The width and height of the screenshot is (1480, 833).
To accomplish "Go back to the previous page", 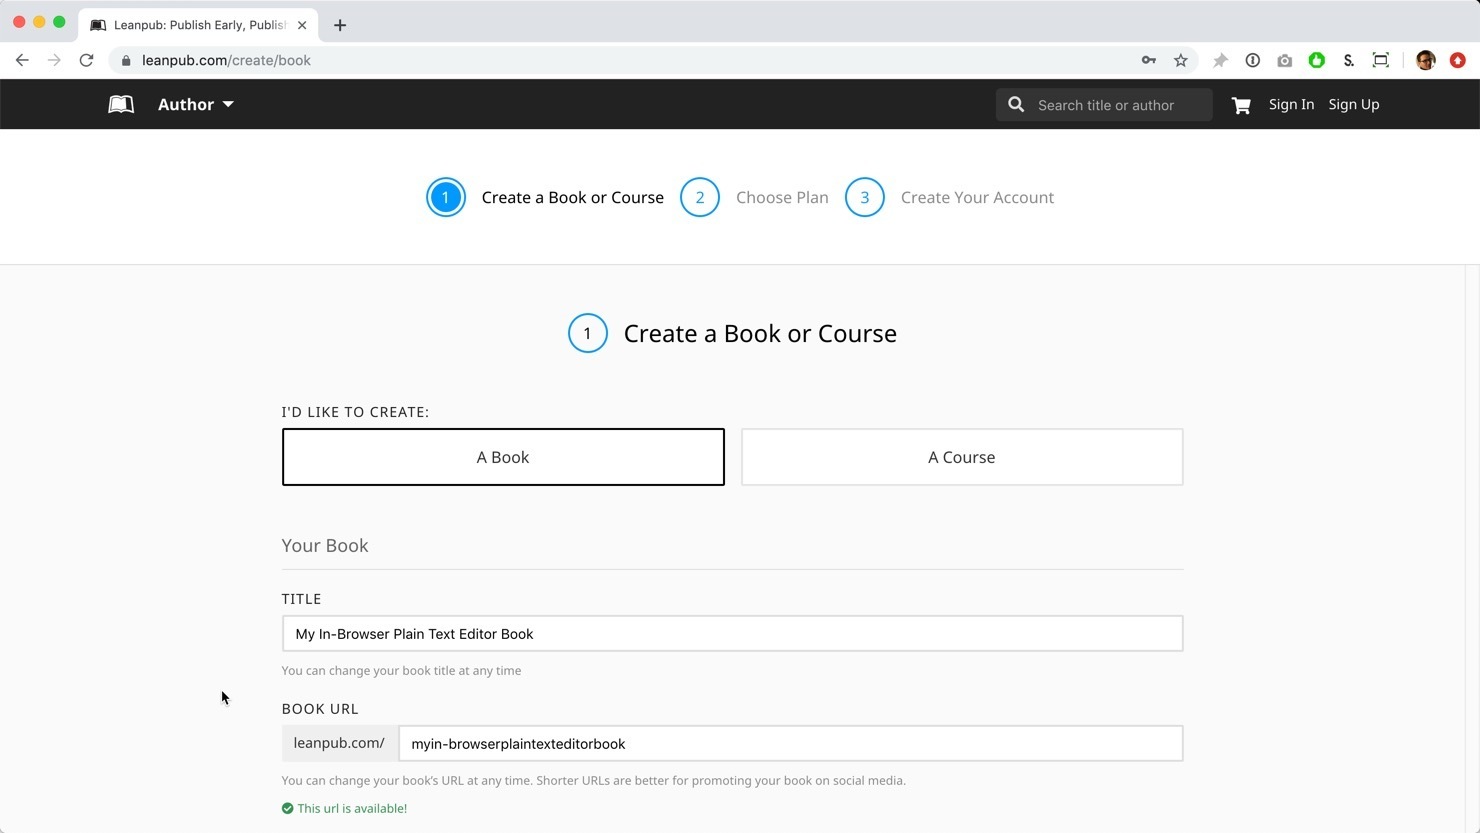I will (x=22, y=60).
